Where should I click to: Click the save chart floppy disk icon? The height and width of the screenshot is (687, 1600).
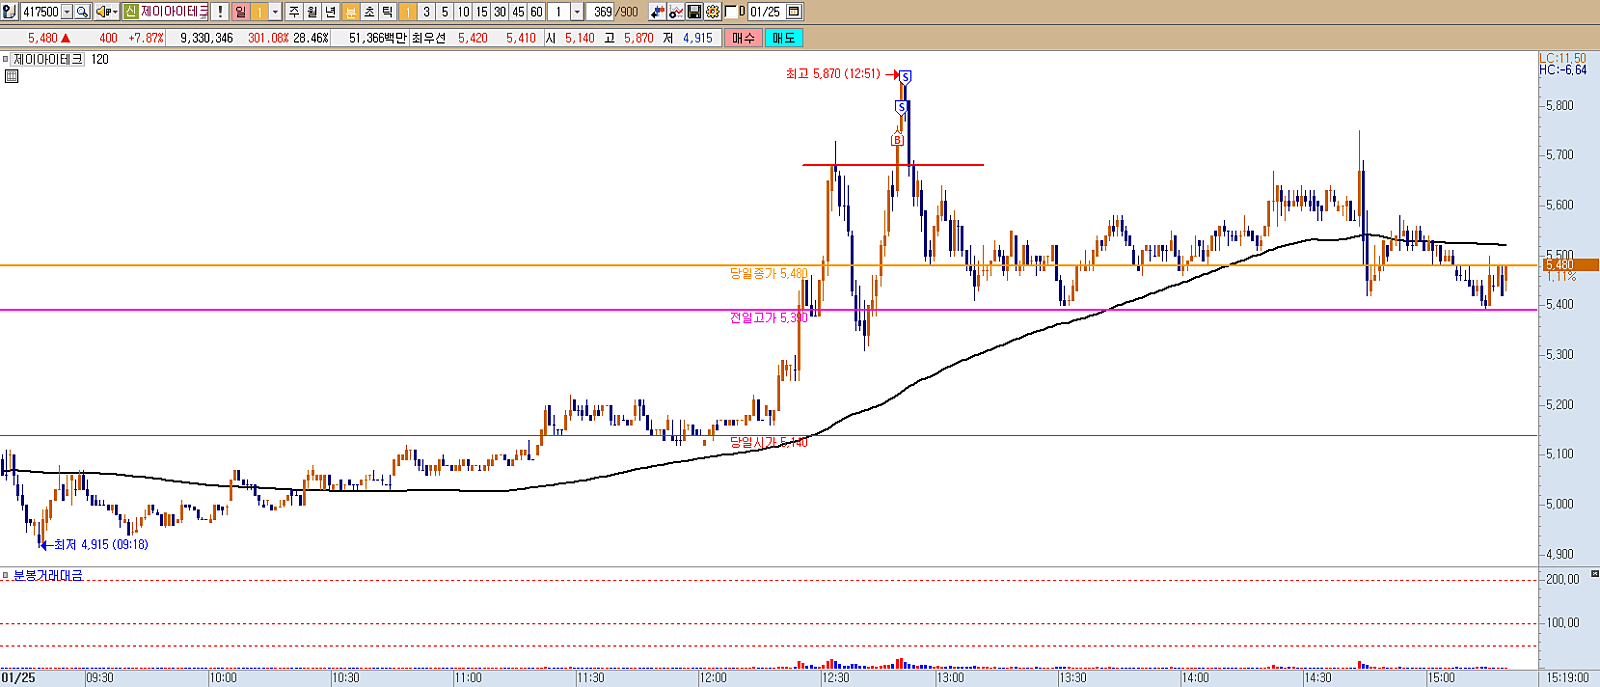click(694, 12)
